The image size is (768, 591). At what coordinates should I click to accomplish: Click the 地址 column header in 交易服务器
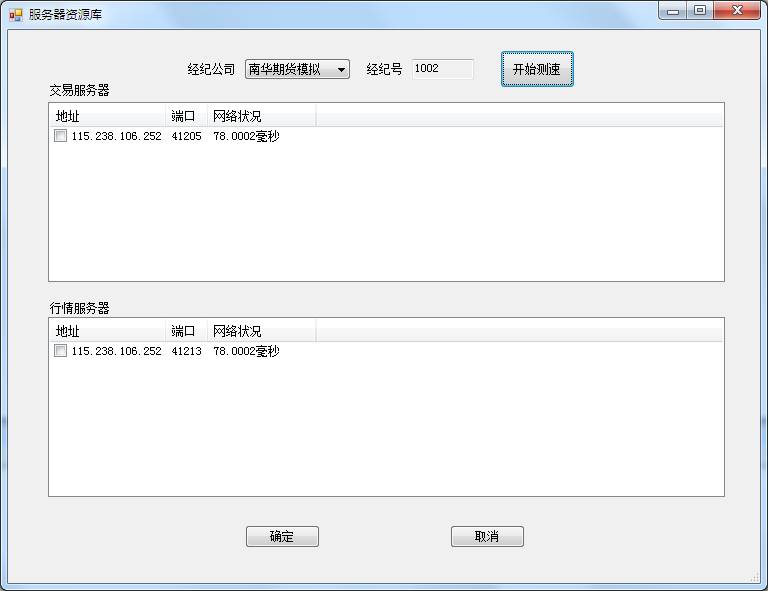pyautogui.click(x=108, y=116)
